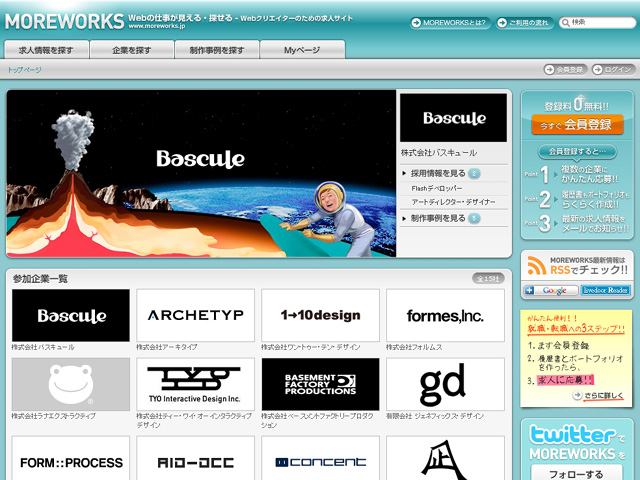Open the 株式会社バスキュール company name link

pyautogui.click(x=439, y=153)
